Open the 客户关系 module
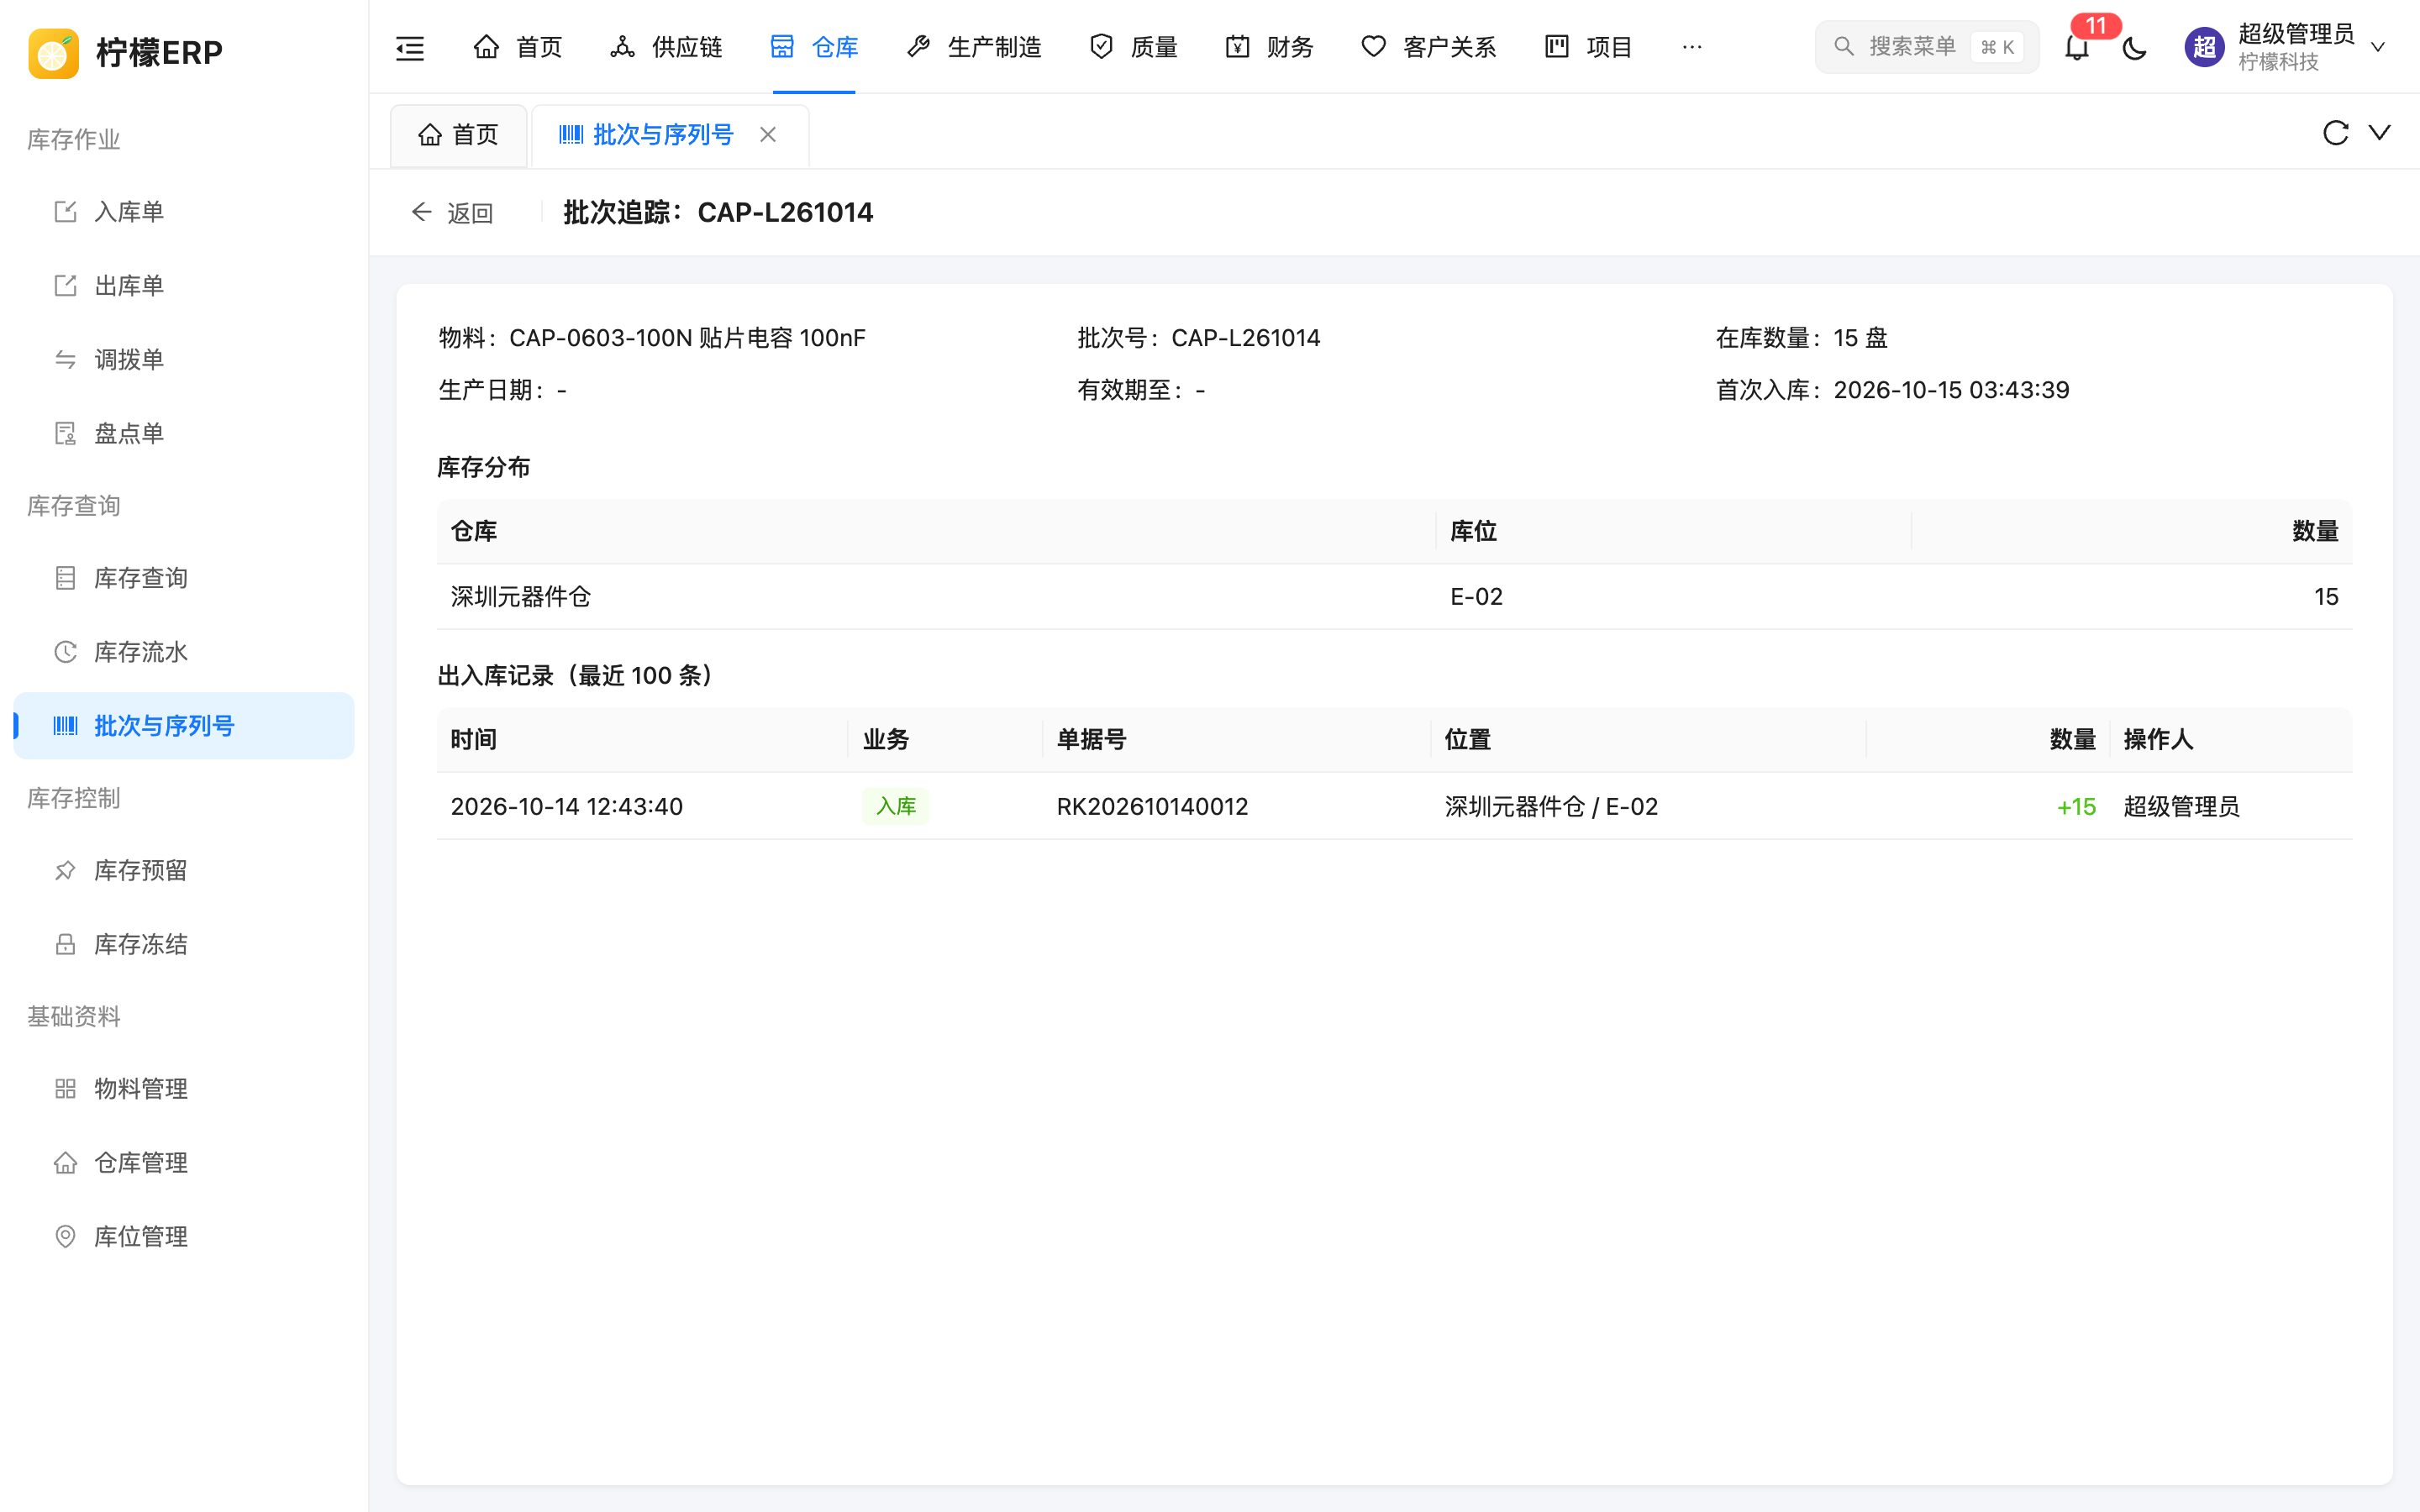 1429,47
